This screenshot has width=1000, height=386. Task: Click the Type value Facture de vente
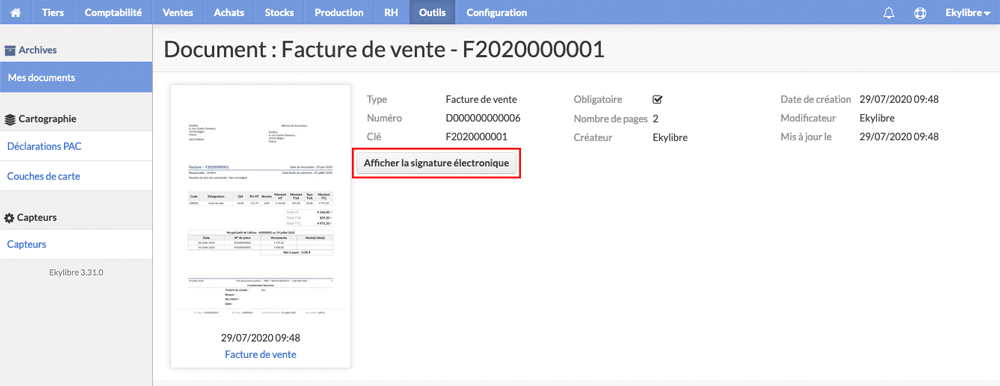click(481, 100)
